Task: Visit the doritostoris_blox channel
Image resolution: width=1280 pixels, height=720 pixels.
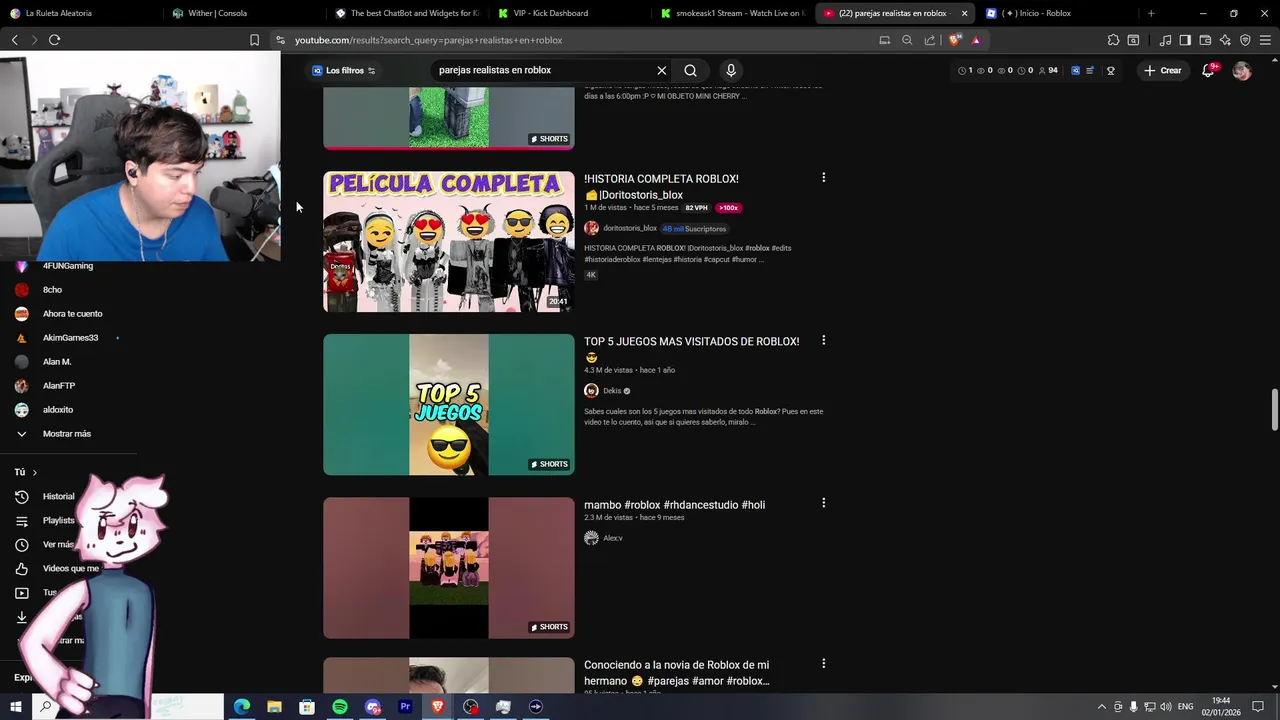Action: pos(630,228)
